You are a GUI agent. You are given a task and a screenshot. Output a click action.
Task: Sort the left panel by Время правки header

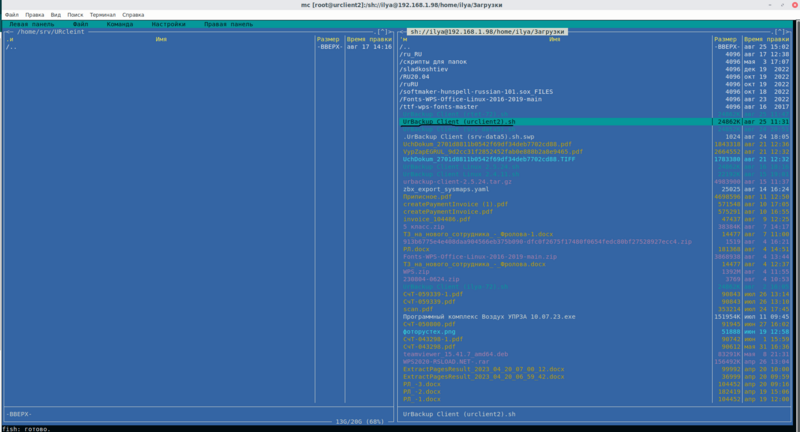[369, 39]
